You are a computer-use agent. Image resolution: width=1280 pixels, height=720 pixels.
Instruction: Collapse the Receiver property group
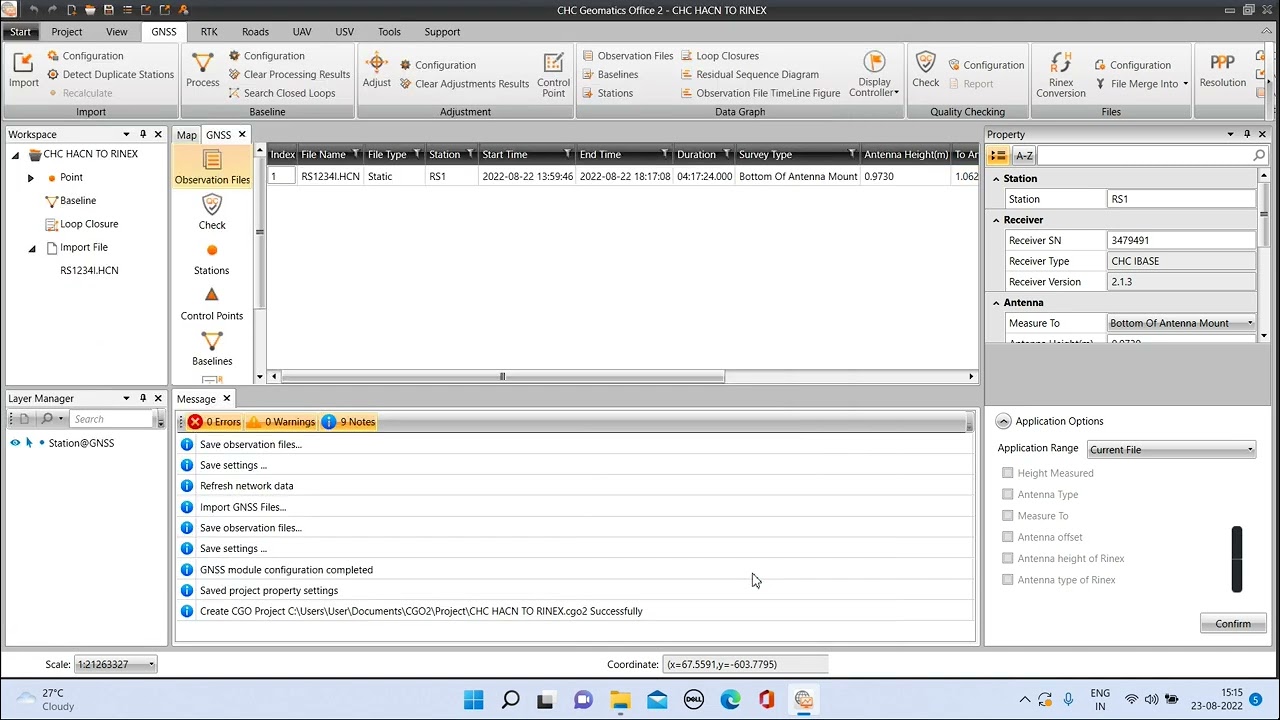(x=996, y=220)
